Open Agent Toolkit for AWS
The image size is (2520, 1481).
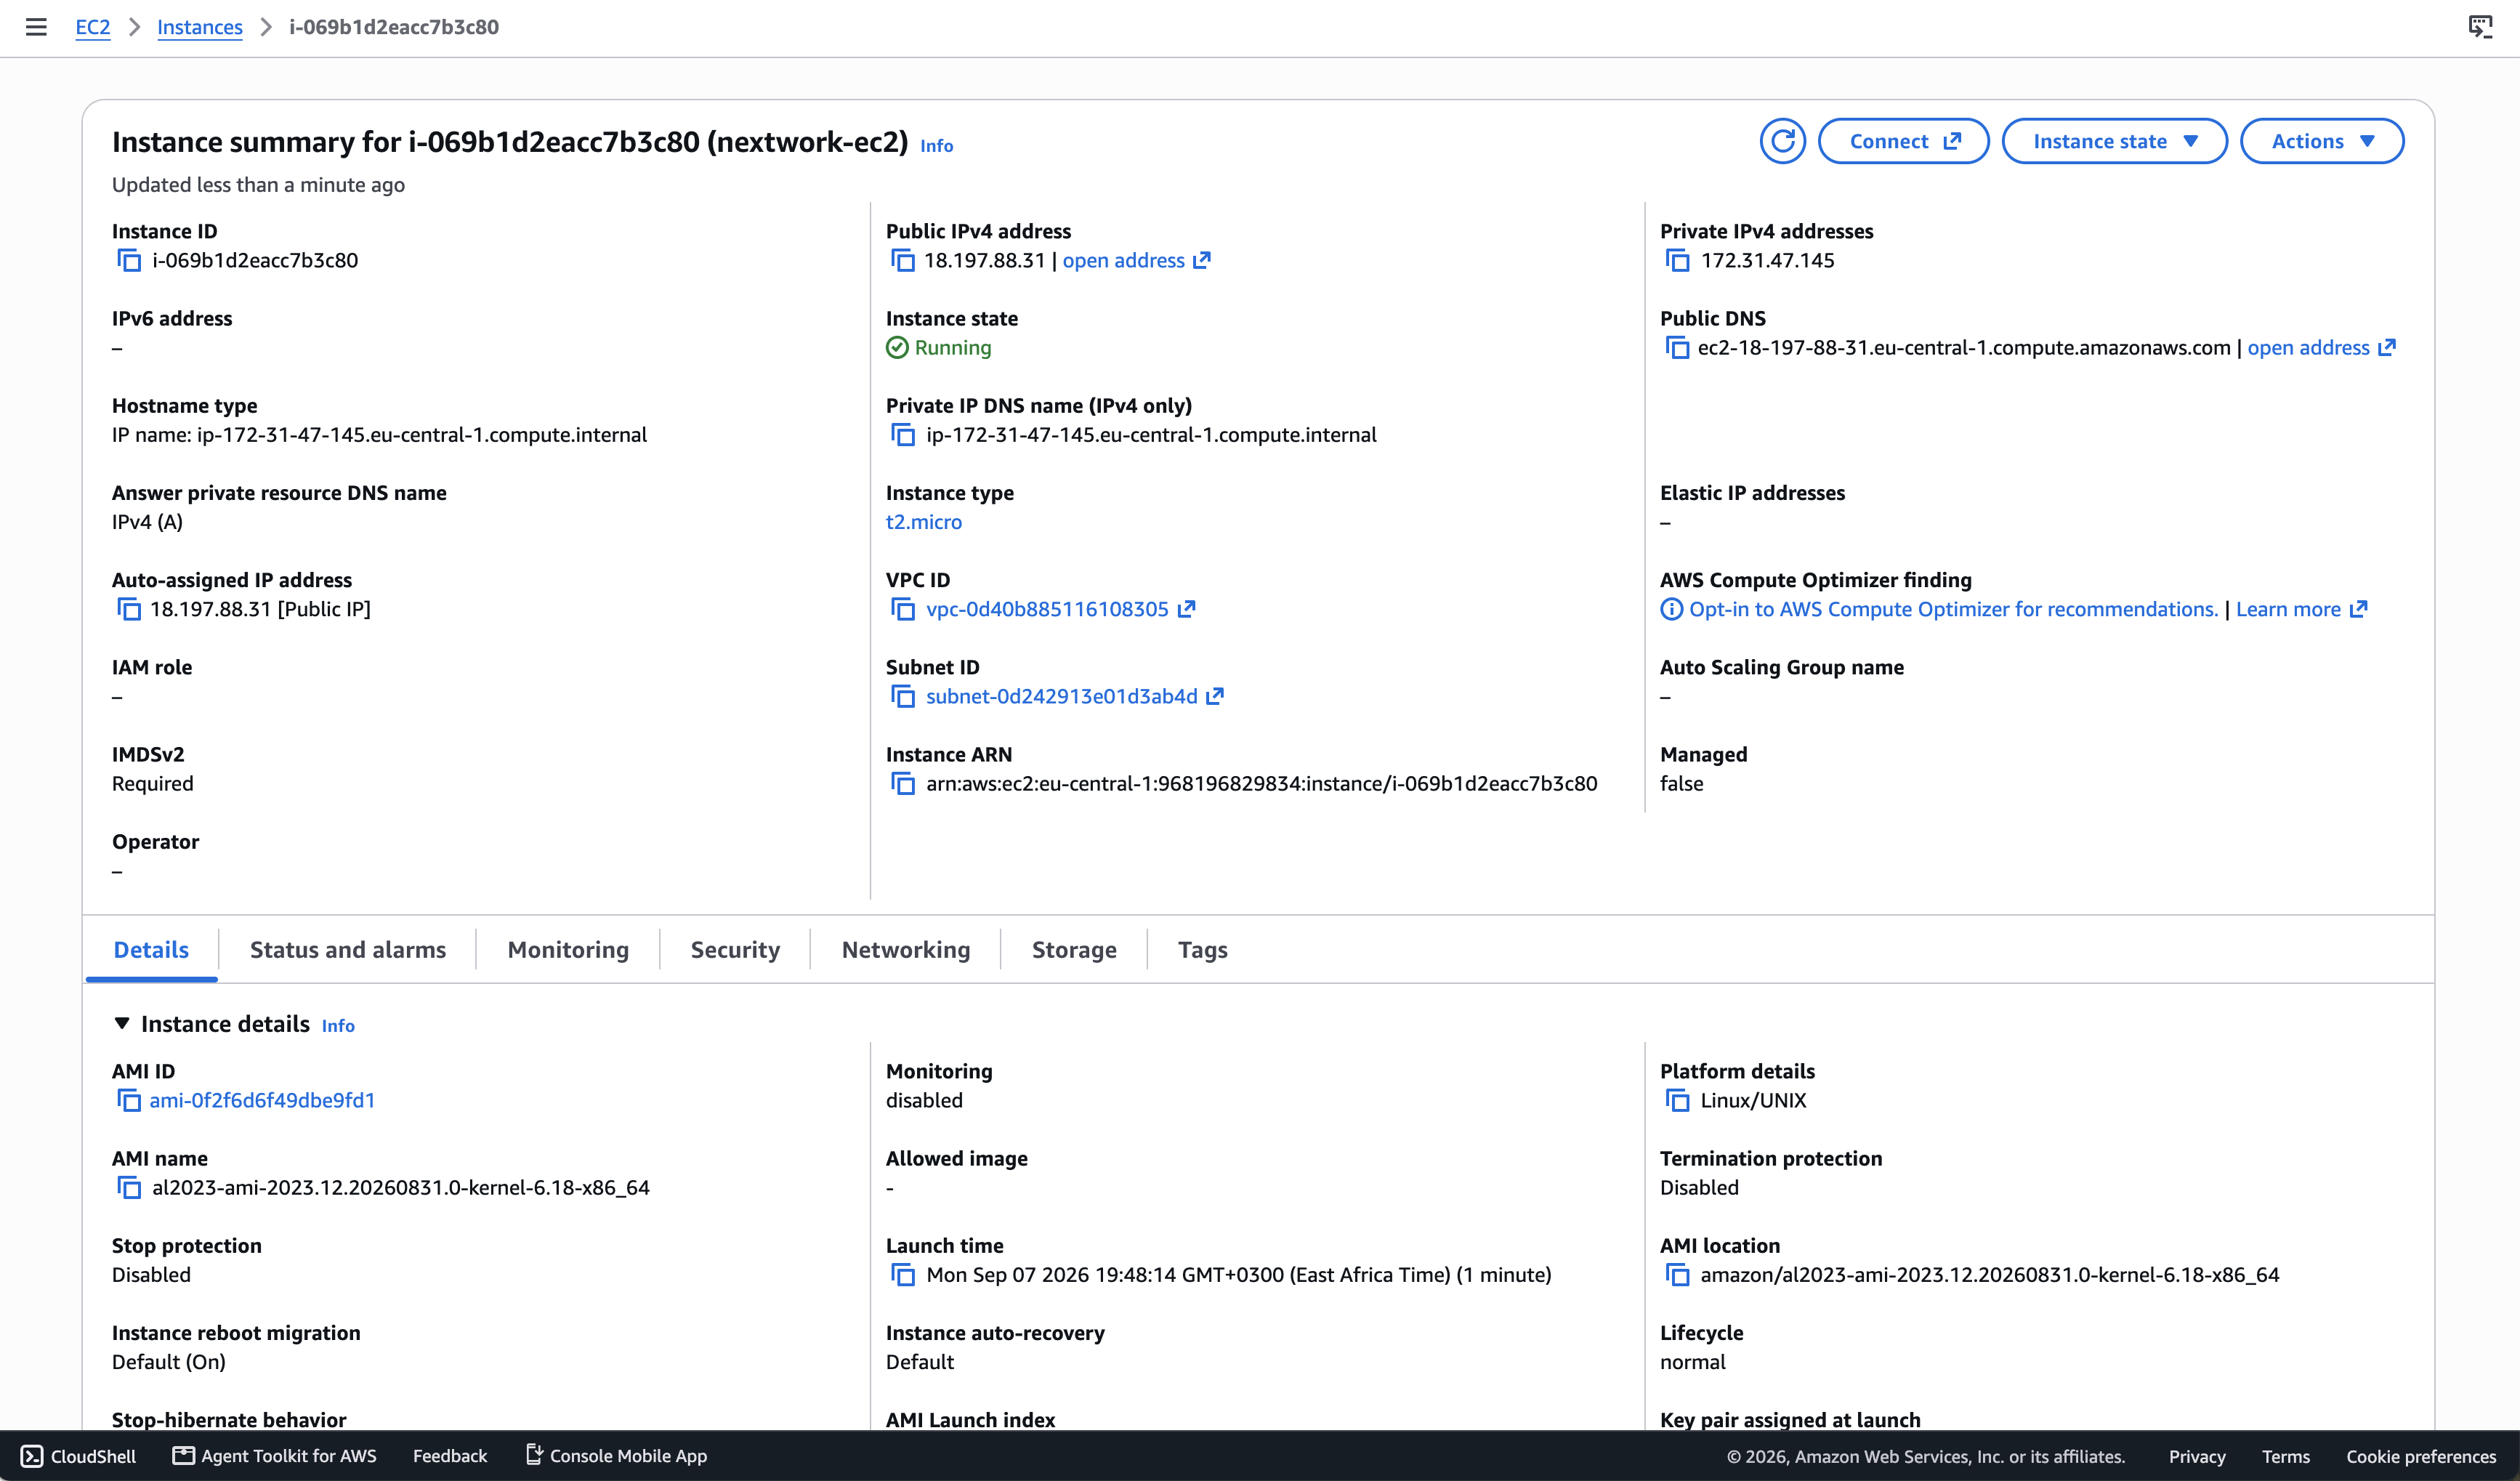click(x=275, y=1456)
